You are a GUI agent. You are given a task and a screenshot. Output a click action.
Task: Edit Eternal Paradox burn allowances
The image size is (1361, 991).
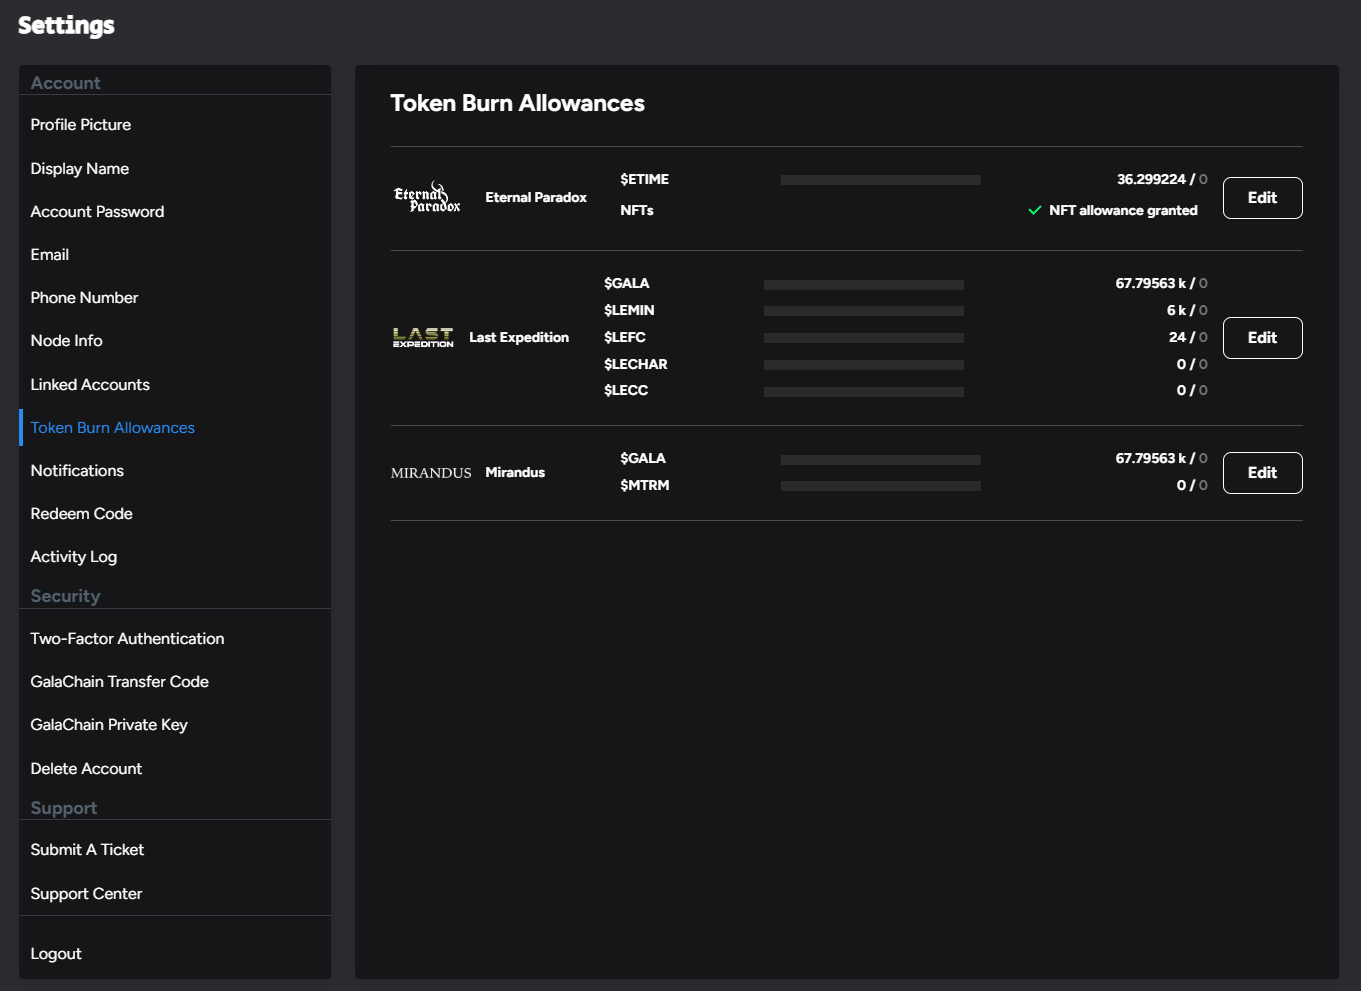[x=1262, y=198]
